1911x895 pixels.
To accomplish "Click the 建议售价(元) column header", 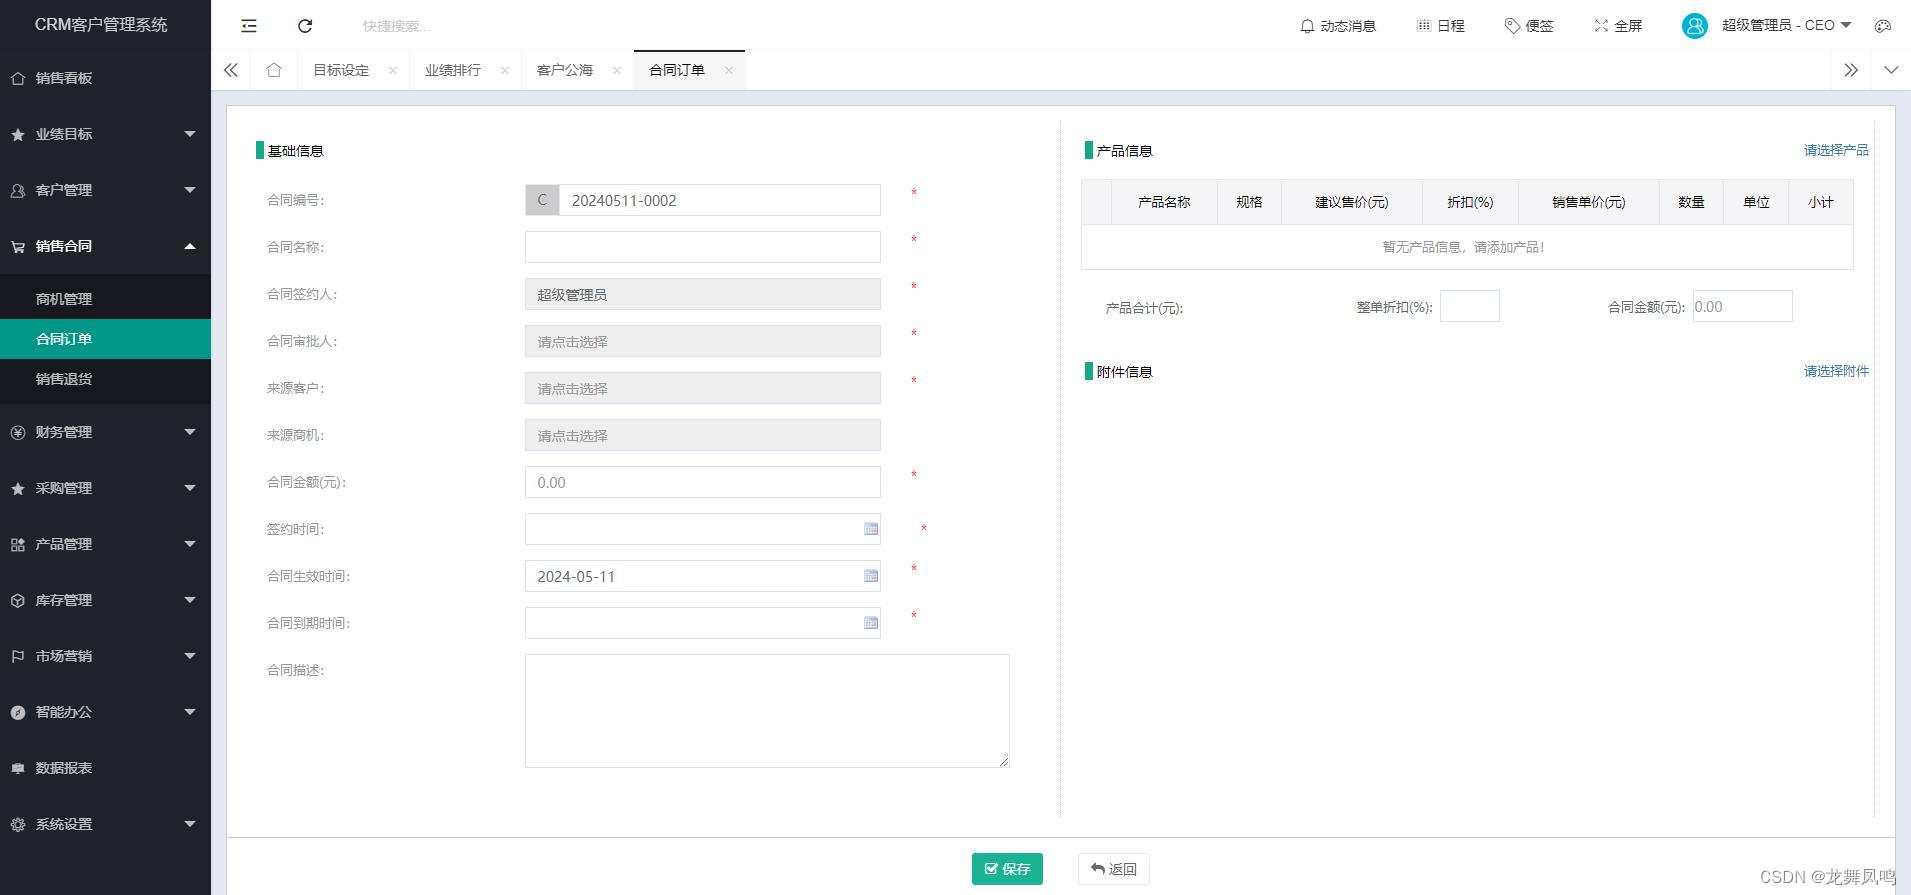I will point(1352,202).
